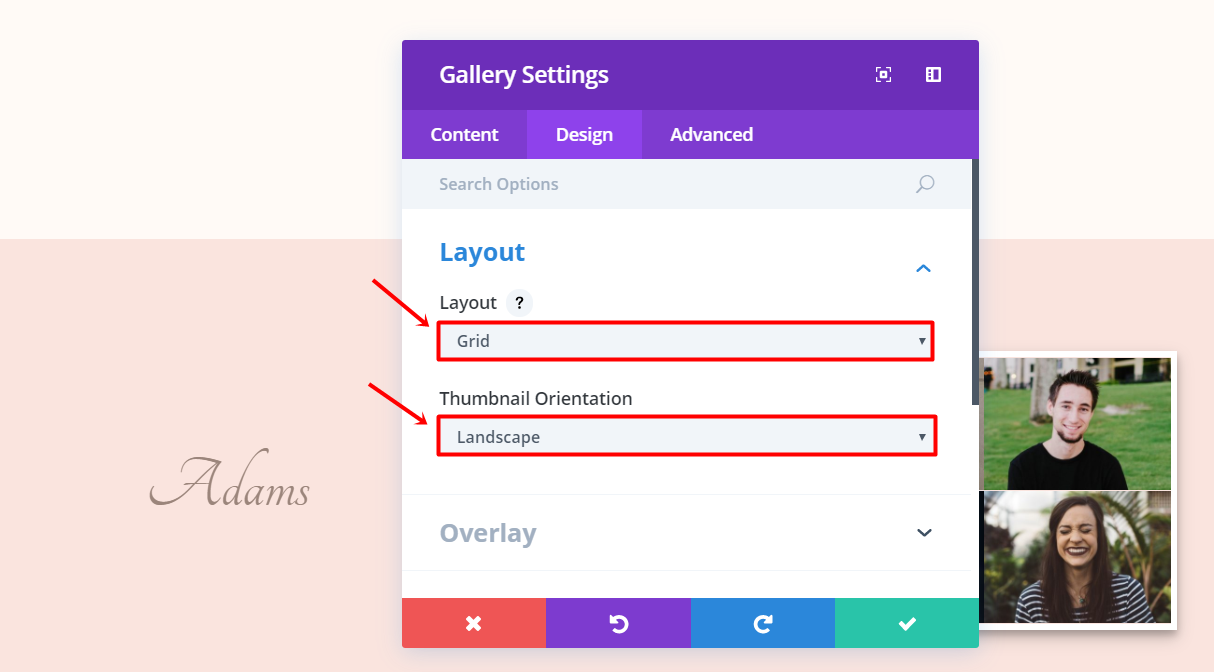Discard changes with the red X button
Screen dimensions: 1214x672
click(474, 623)
